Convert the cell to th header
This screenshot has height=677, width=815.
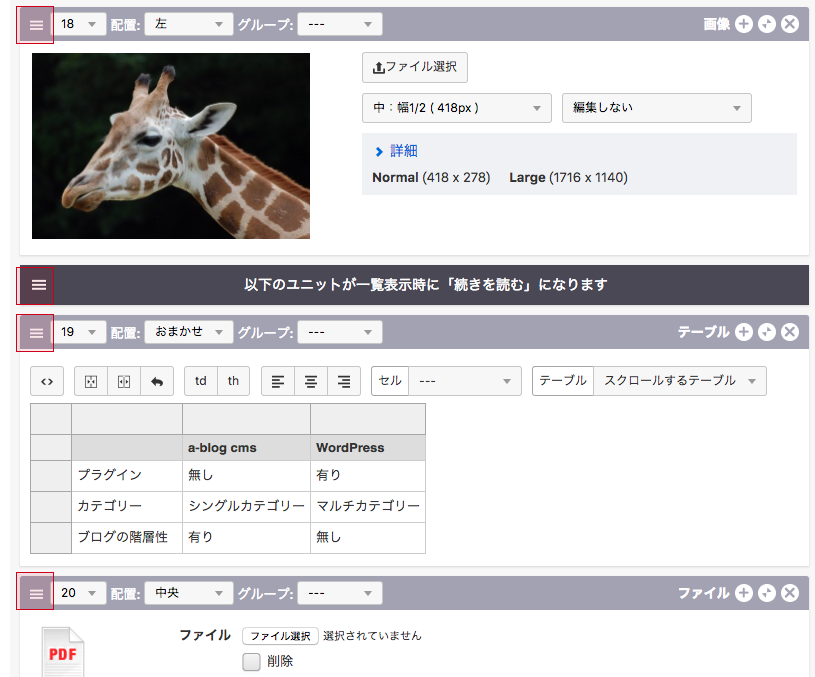click(233, 381)
